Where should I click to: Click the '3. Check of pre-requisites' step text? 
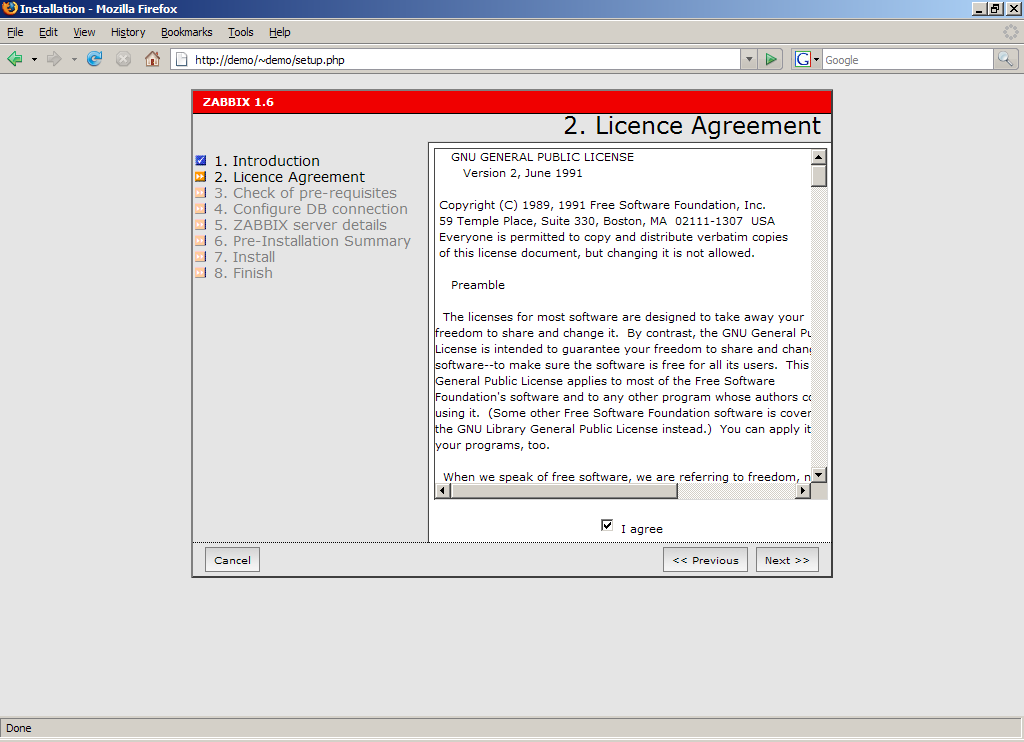click(306, 193)
